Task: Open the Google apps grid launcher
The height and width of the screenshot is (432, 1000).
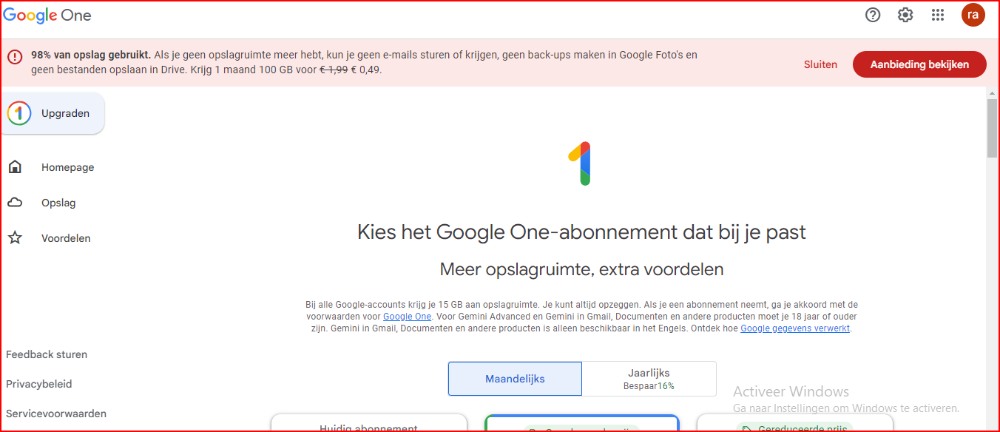Action: tap(938, 15)
